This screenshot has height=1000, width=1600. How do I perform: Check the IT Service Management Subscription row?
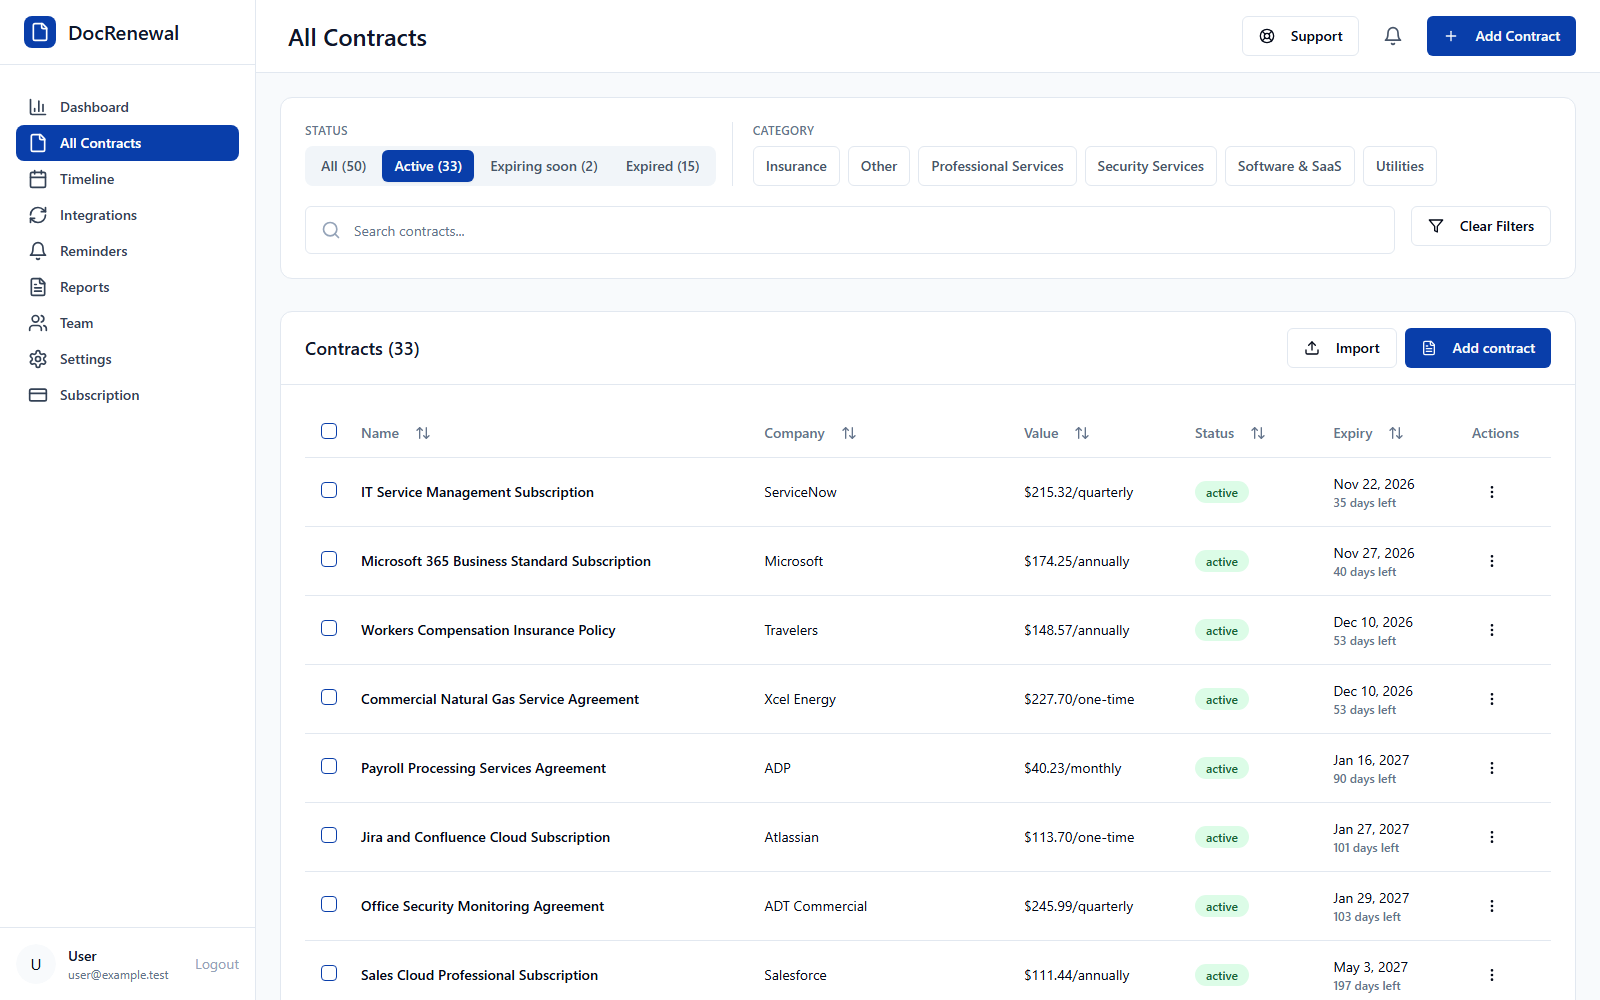coord(329,490)
